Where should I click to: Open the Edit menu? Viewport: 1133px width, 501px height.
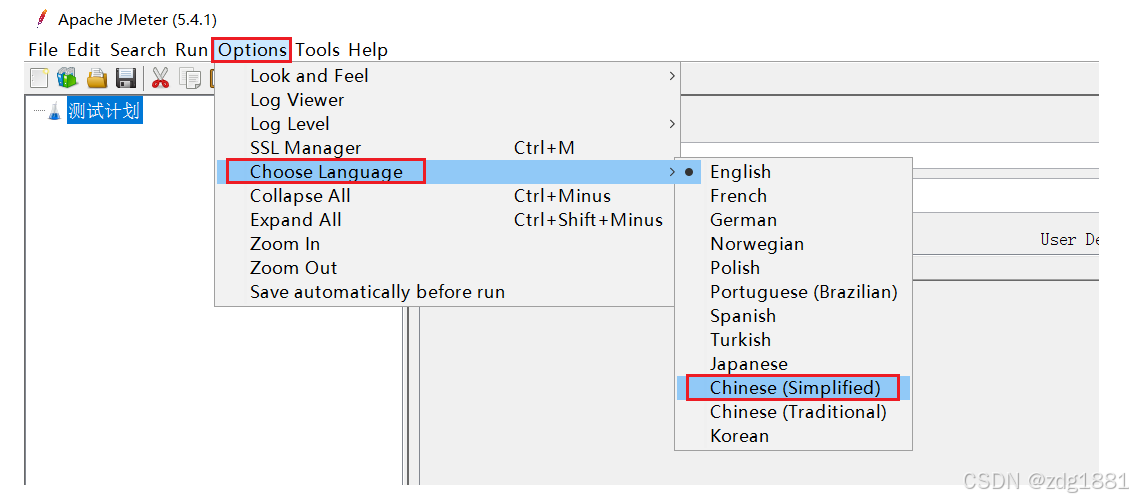[x=83, y=50]
